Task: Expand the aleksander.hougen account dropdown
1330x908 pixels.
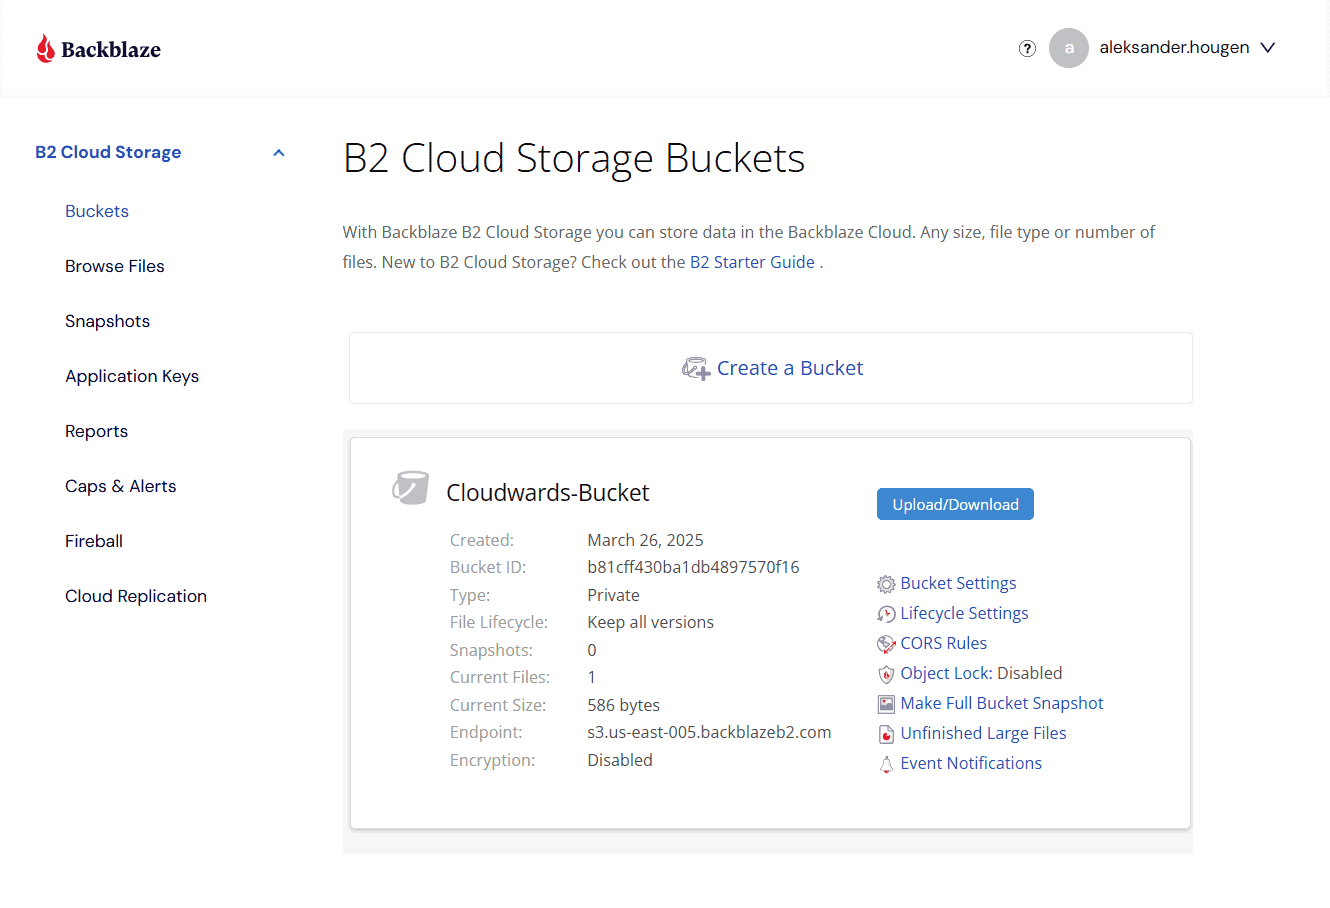Action: pos(1268,48)
